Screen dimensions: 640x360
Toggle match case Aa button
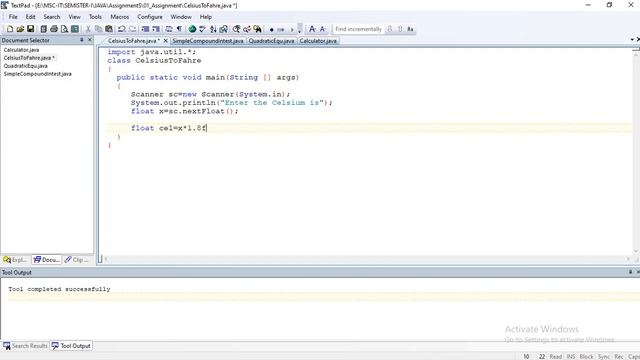(410, 29)
